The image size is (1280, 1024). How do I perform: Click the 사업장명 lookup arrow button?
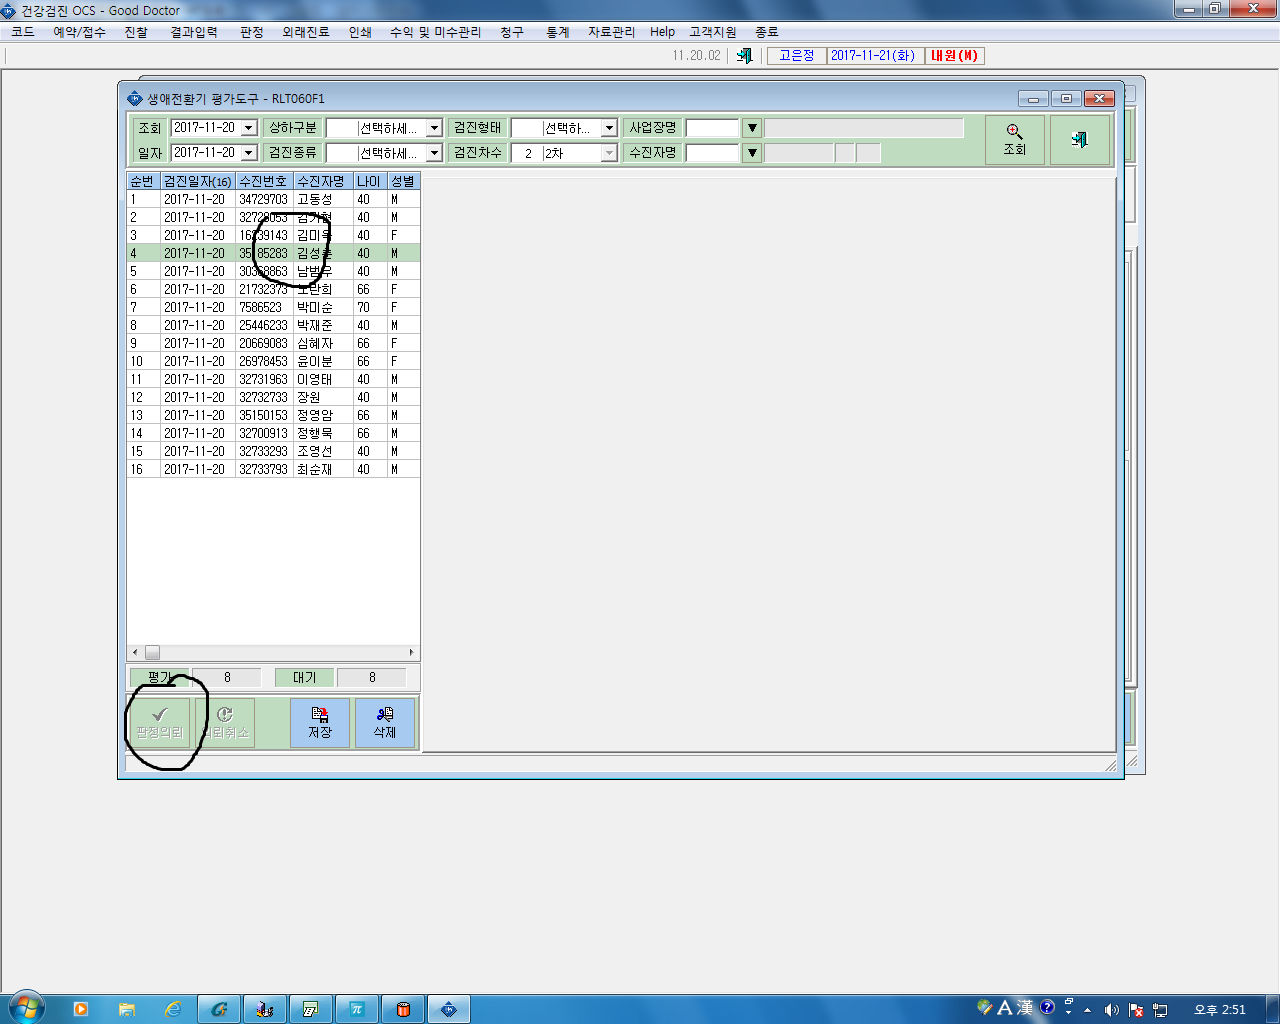(752, 128)
